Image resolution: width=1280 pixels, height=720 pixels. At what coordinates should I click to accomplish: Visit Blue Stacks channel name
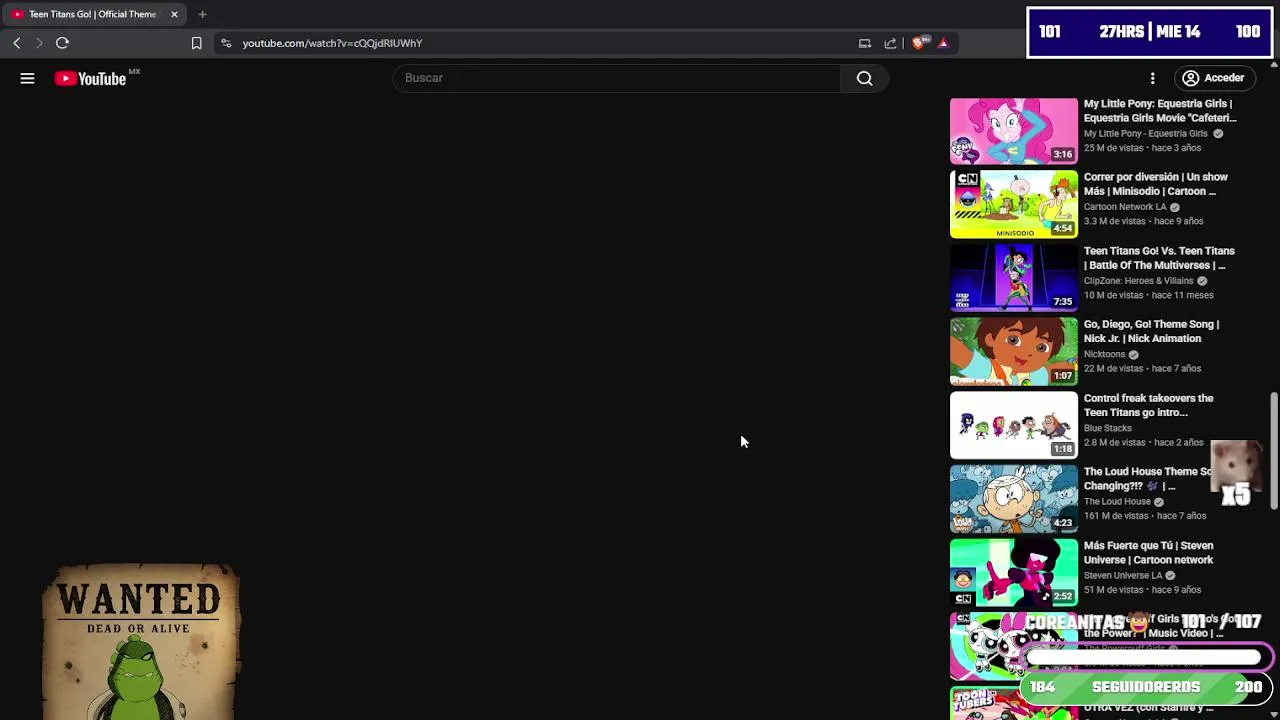tap(1108, 428)
